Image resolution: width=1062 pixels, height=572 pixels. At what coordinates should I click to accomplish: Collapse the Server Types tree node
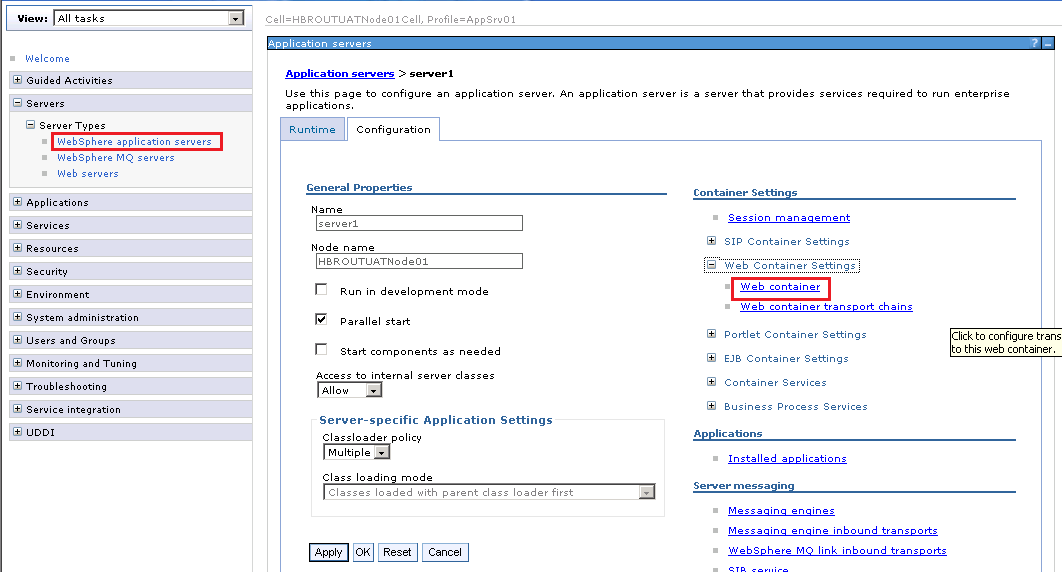tap(30, 125)
